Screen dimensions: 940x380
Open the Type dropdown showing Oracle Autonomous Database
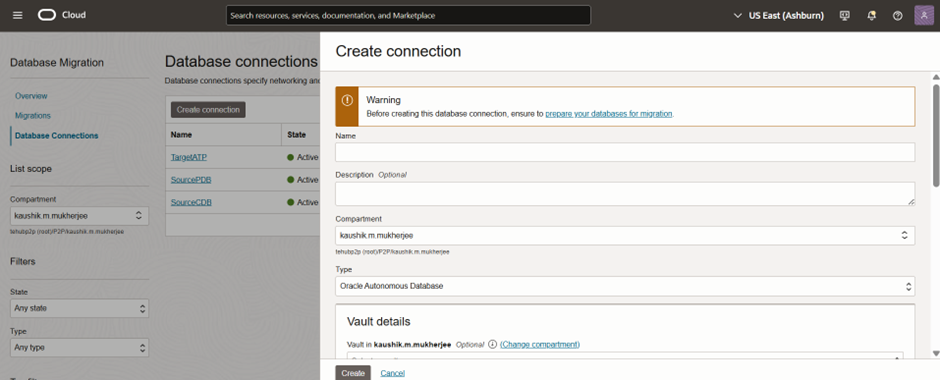[625, 286]
